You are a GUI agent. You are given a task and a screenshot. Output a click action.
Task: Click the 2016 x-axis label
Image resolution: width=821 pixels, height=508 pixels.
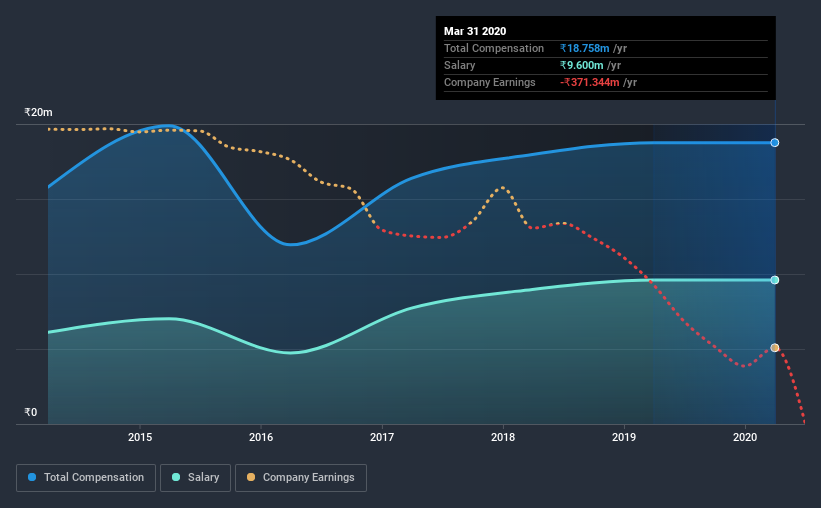261,437
